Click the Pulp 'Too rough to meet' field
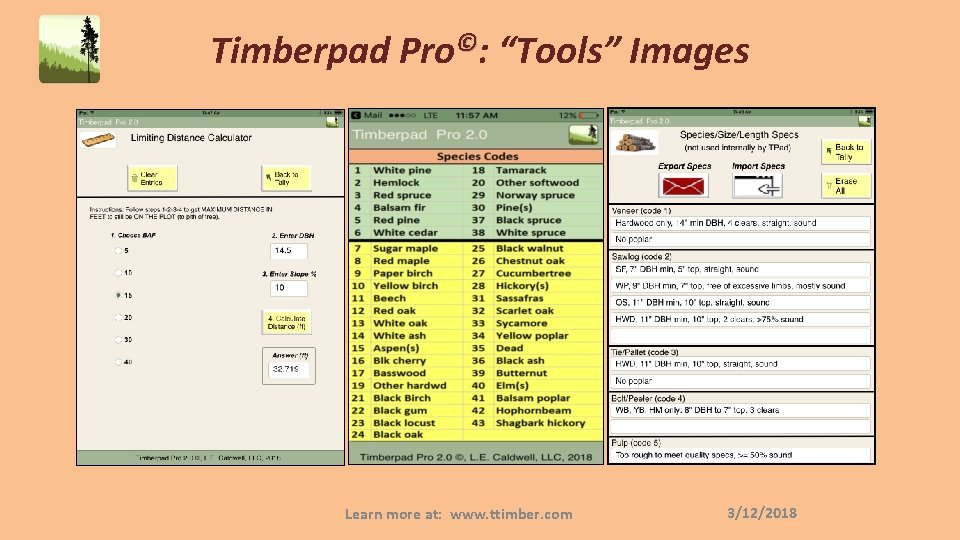This screenshot has height=540, width=960. tap(740, 455)
